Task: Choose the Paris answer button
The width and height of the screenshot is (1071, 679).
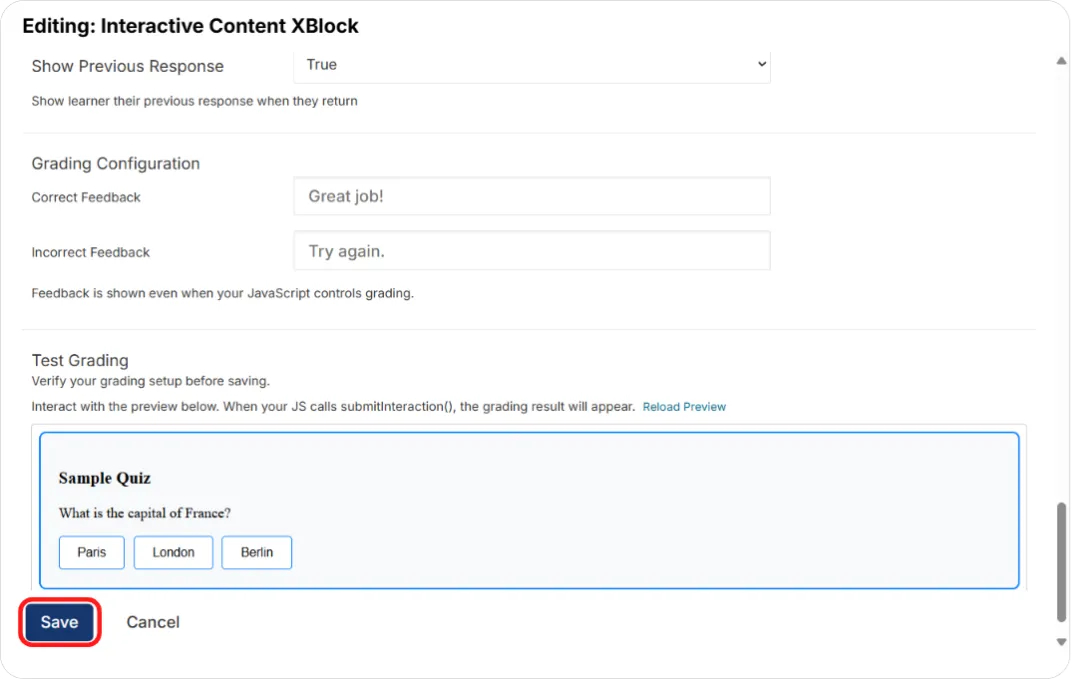Action: pyautogui.click(x=92, y=552)
